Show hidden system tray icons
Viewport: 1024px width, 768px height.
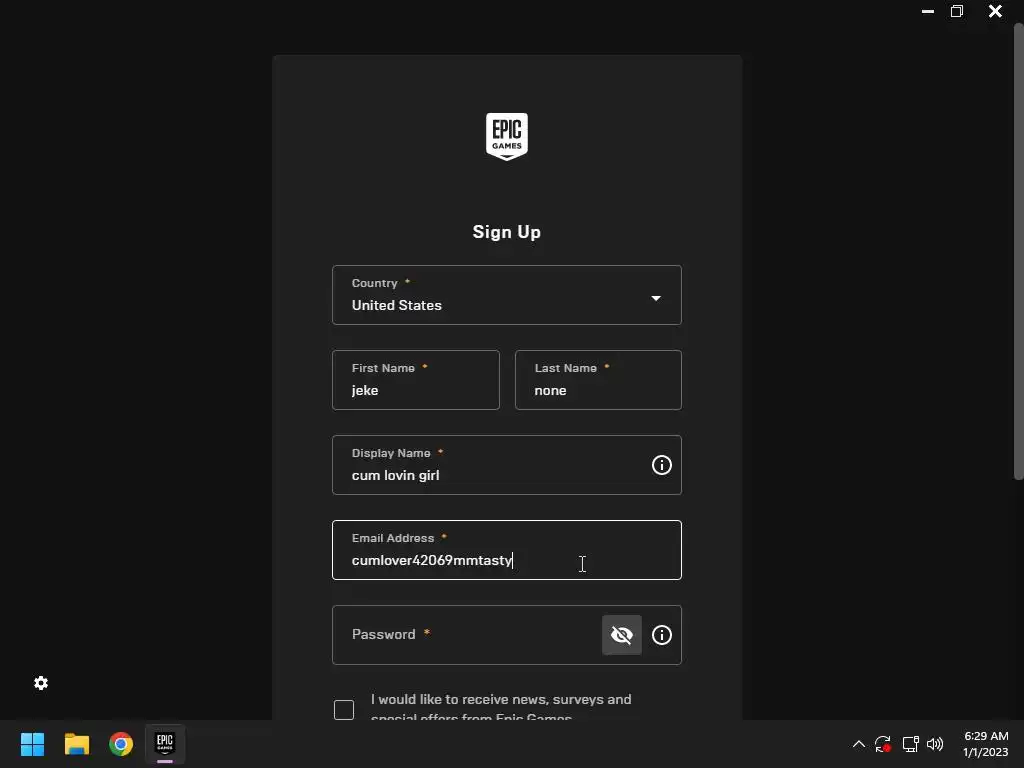(859, 744)
